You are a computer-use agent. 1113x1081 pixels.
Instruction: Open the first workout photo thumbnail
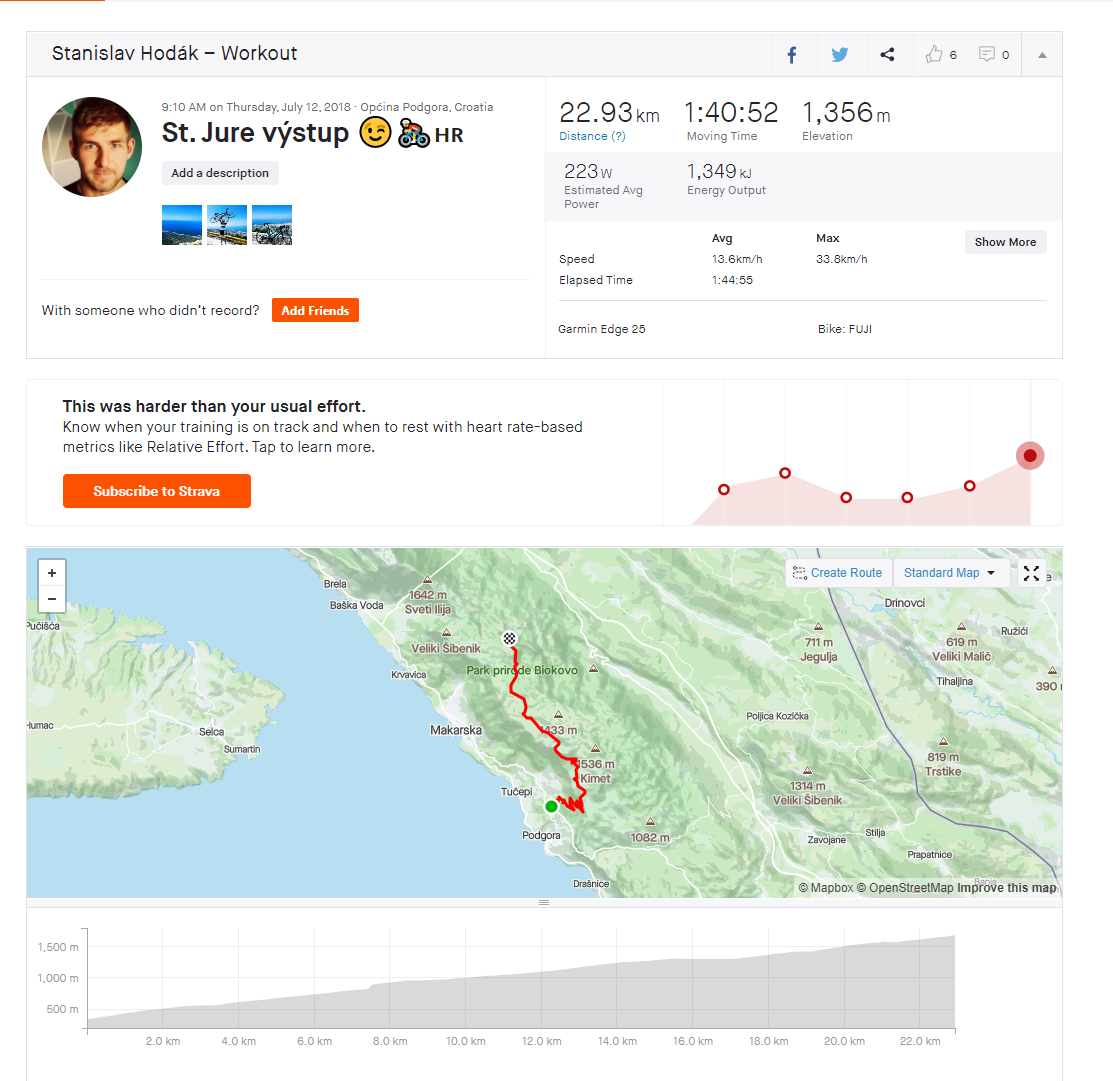click(182, 225)
